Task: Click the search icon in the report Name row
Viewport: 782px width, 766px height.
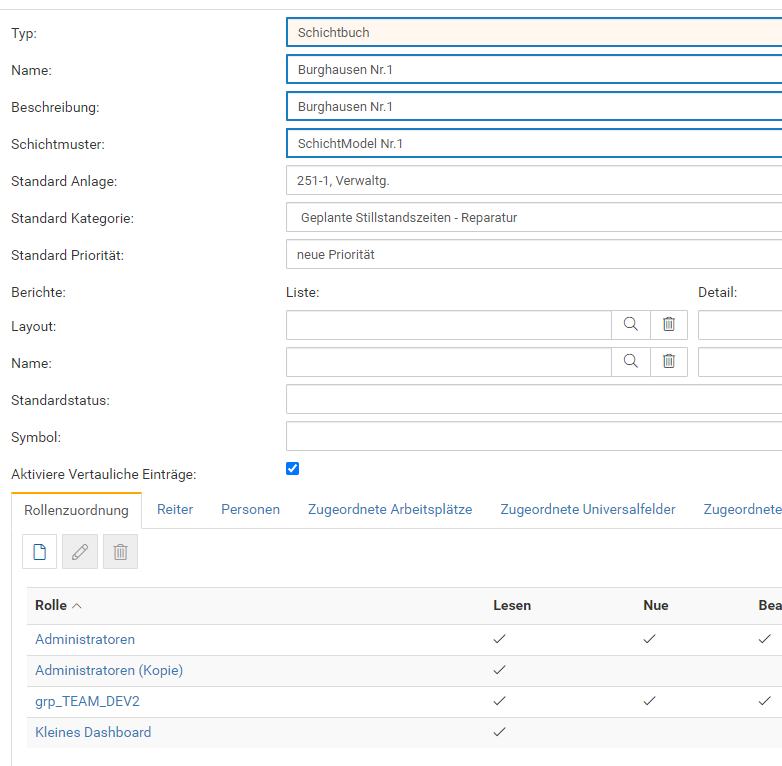Action: [x=630, y=362]
